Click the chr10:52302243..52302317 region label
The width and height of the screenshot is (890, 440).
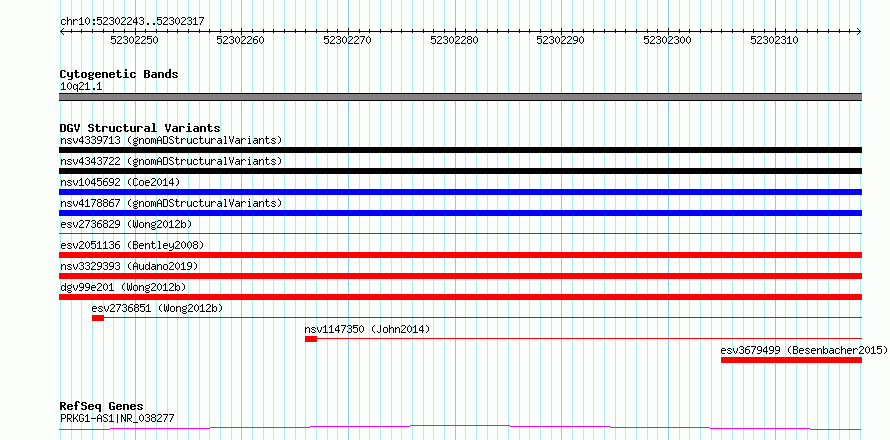132,21
